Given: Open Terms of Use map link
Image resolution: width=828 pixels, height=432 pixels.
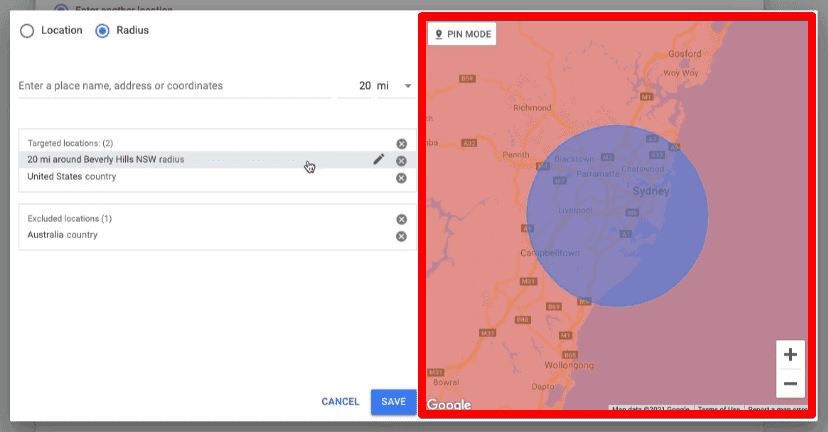Looking at the screenshot, I should pyautogui.click(x=719, y=408).
